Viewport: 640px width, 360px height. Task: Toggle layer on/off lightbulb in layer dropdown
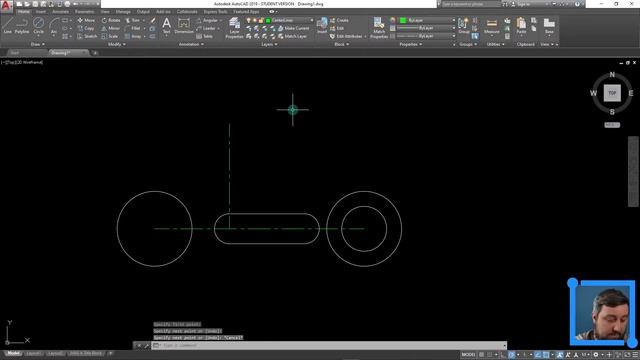pyautogui.click(x=248, y=20)
